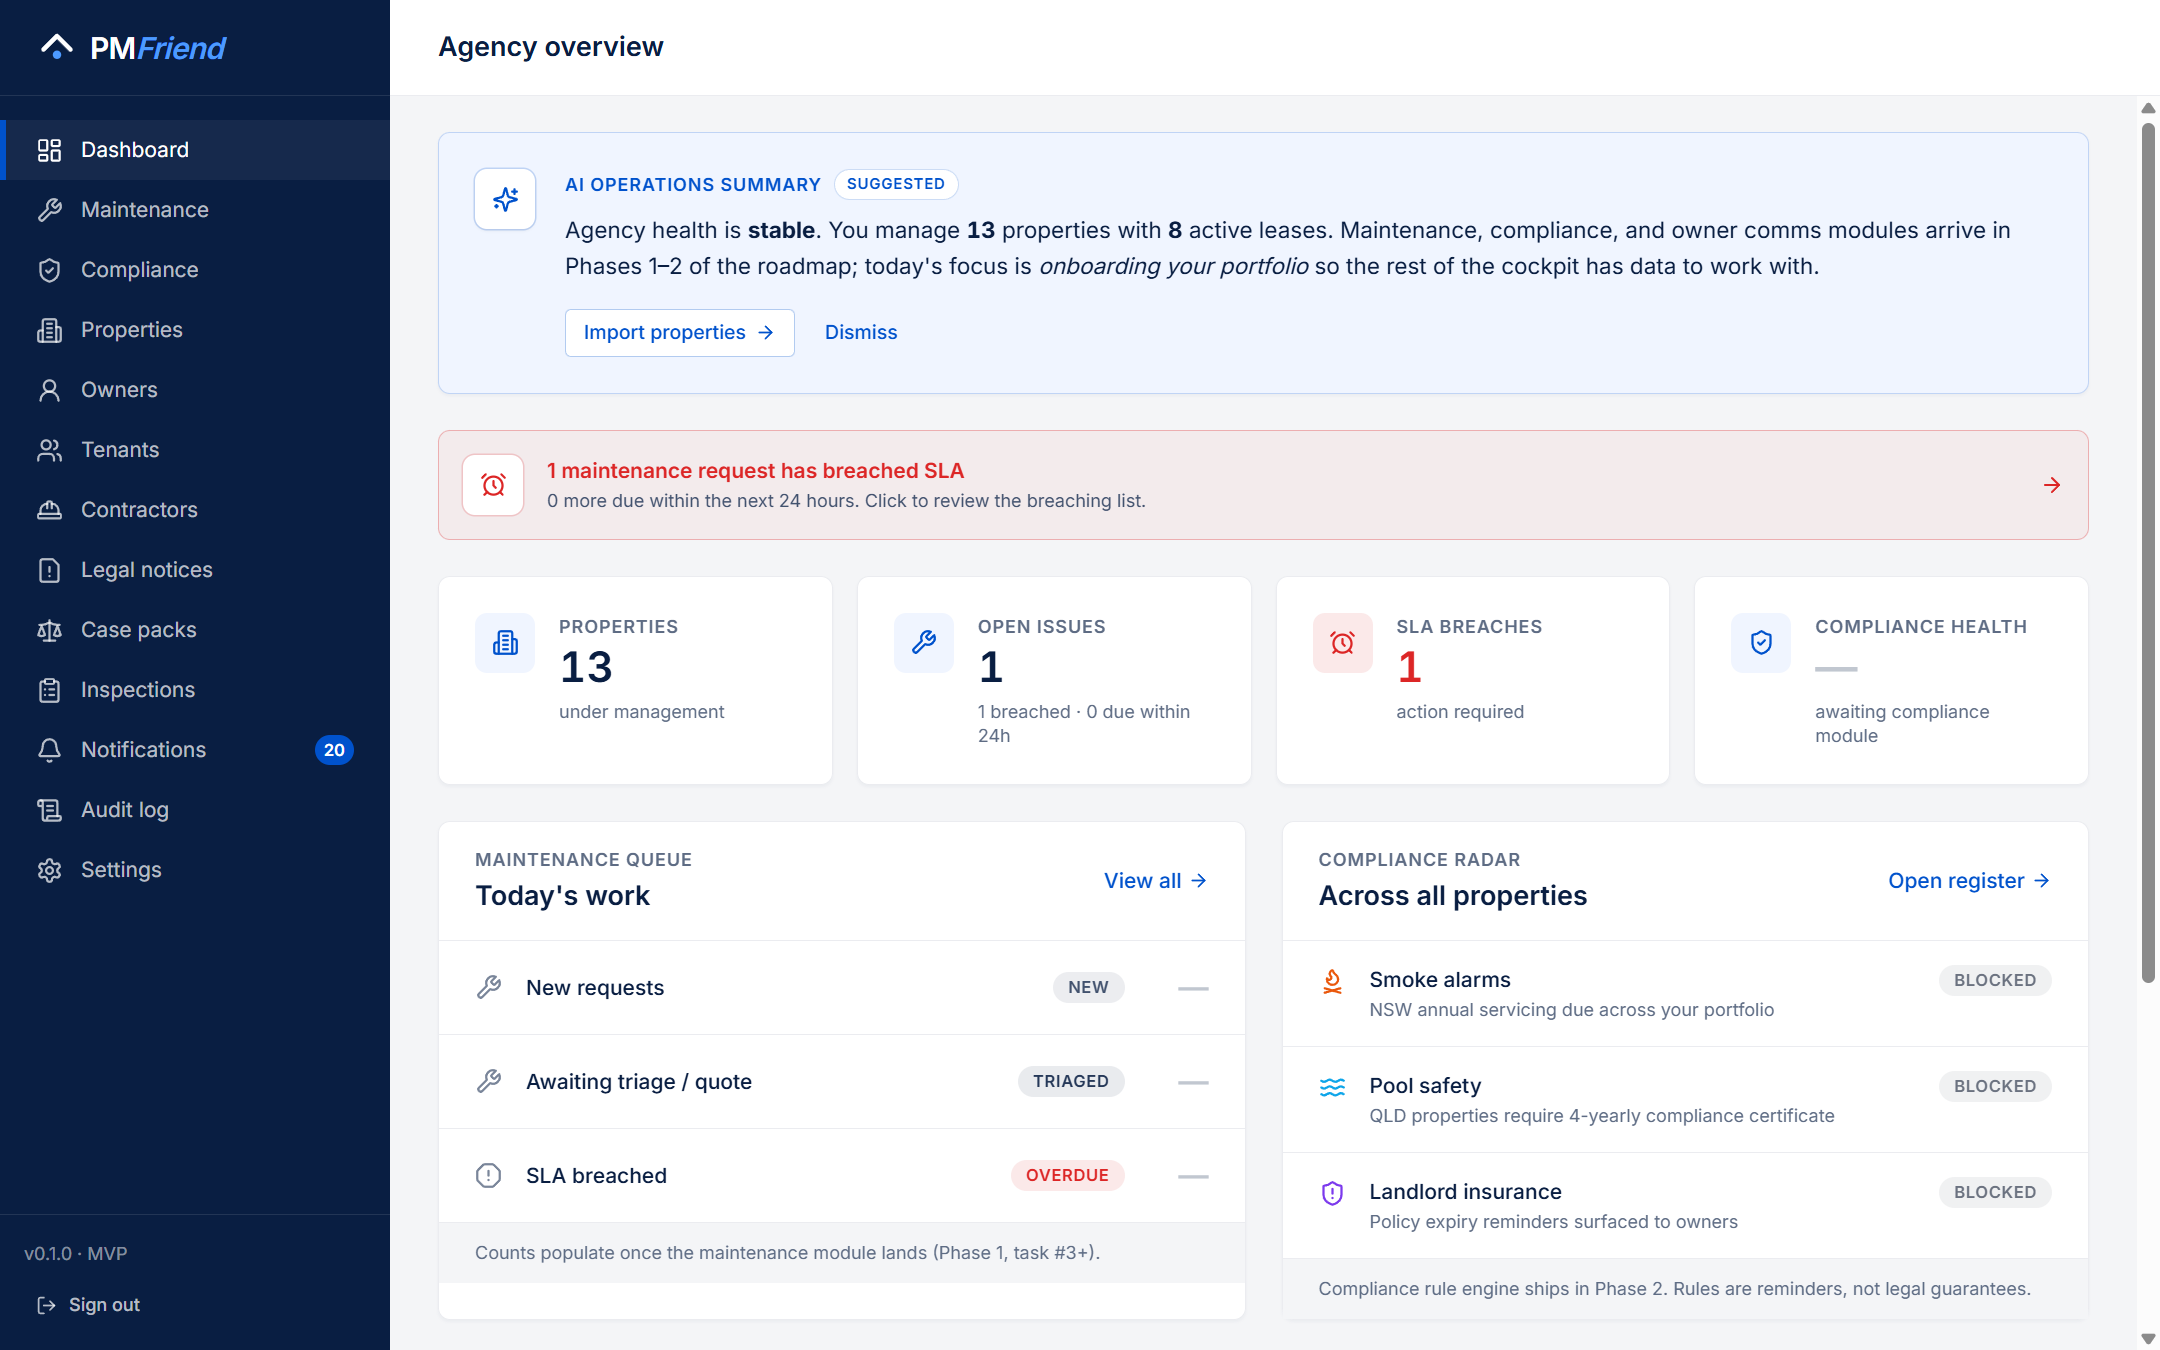
Task: Click BLOCKED badge on Smoke alarms row
Action: click(1995, 981)
